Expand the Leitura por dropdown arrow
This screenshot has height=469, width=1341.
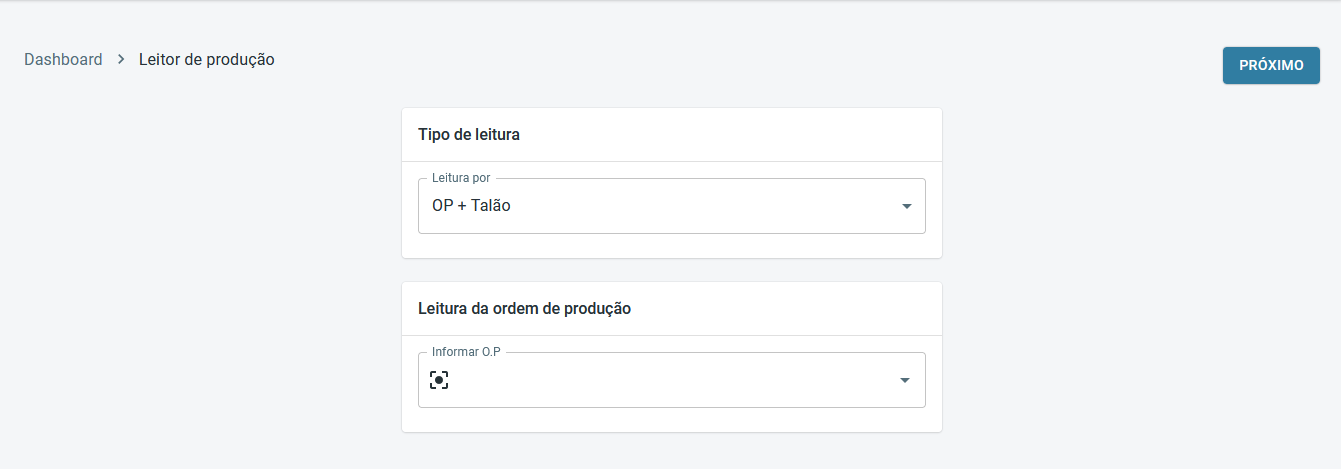pos(906,206)
